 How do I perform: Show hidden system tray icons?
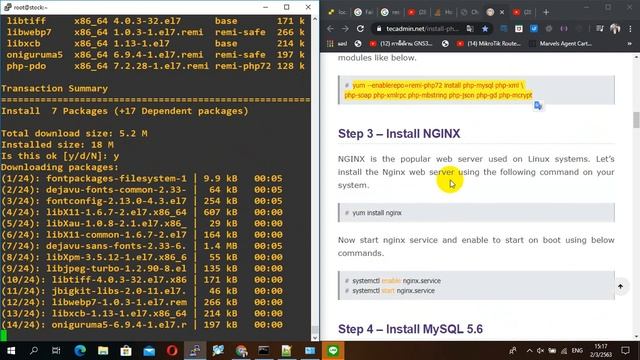click(x=529, y=351)
